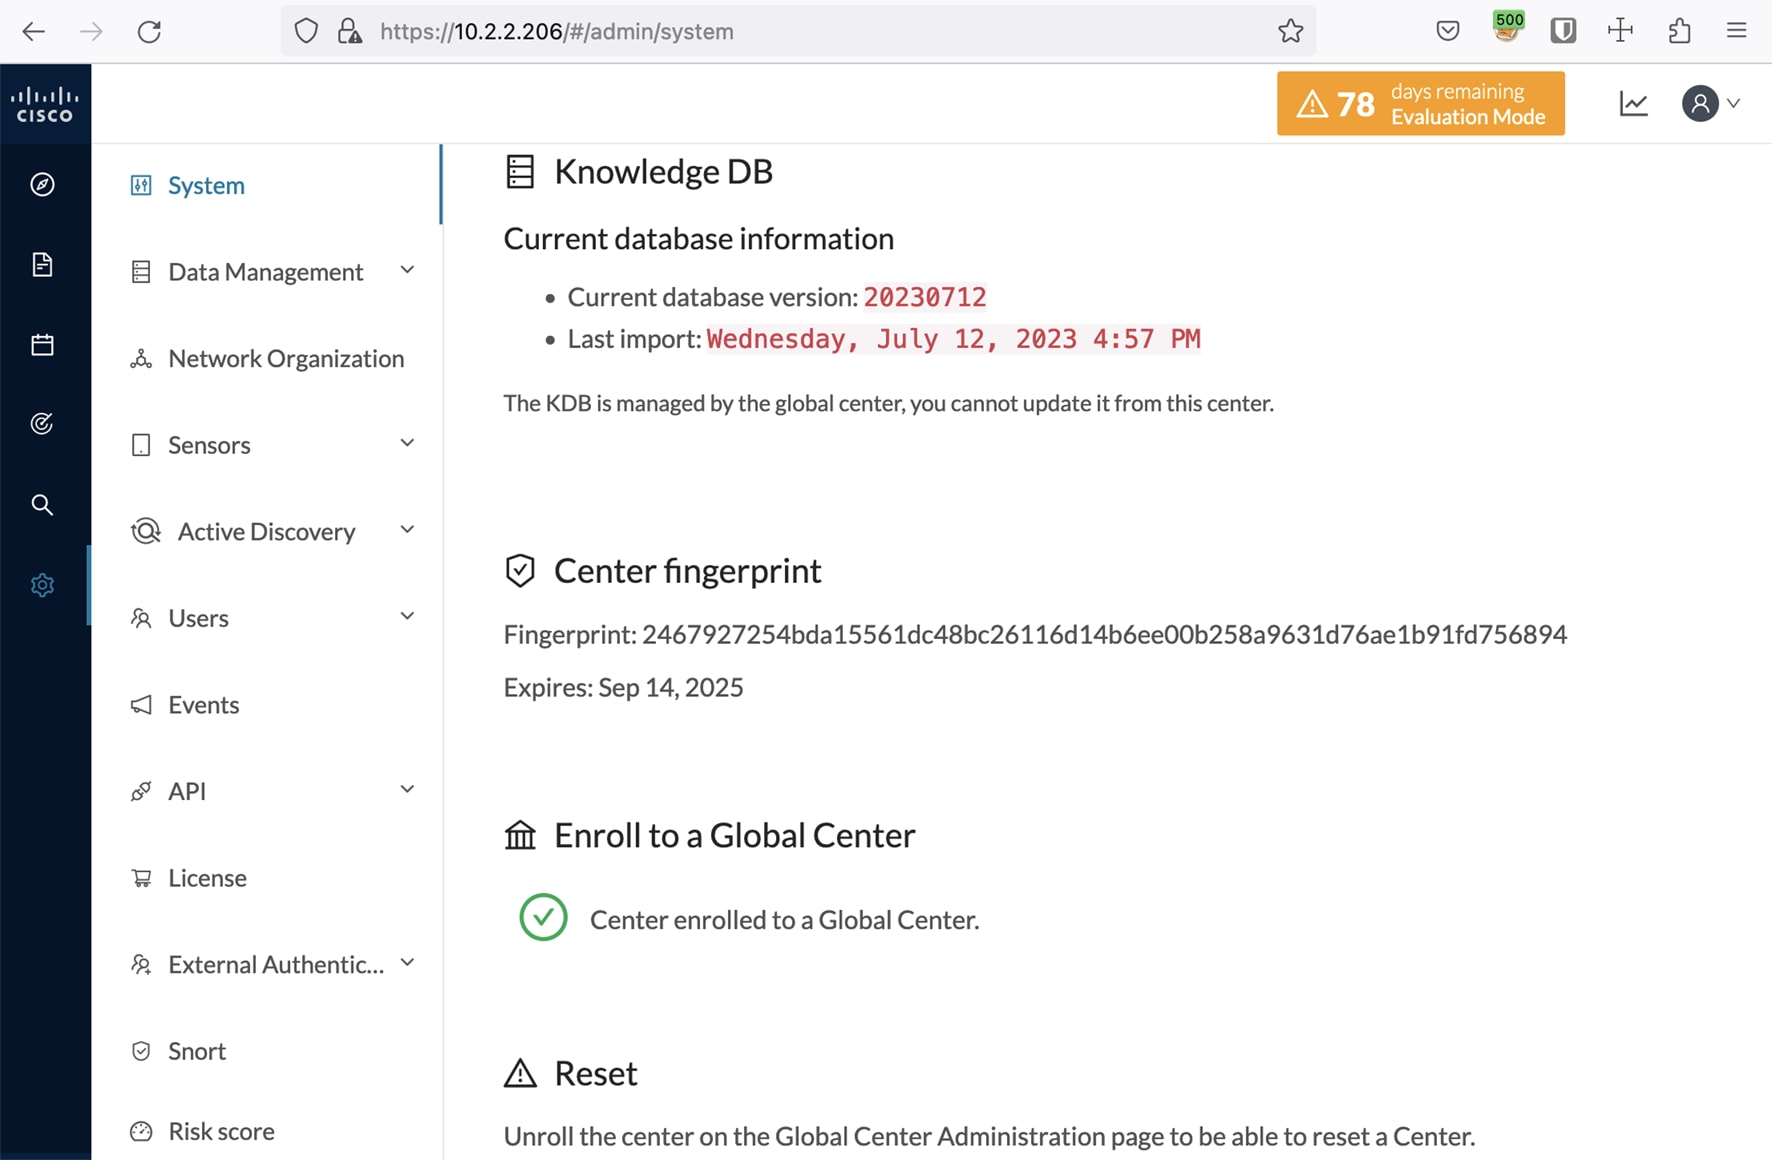Expand the Sensors menu chevron
Image resolution: width=1772 pixels, height=1160 pixels.
click(x=406, y=442)
